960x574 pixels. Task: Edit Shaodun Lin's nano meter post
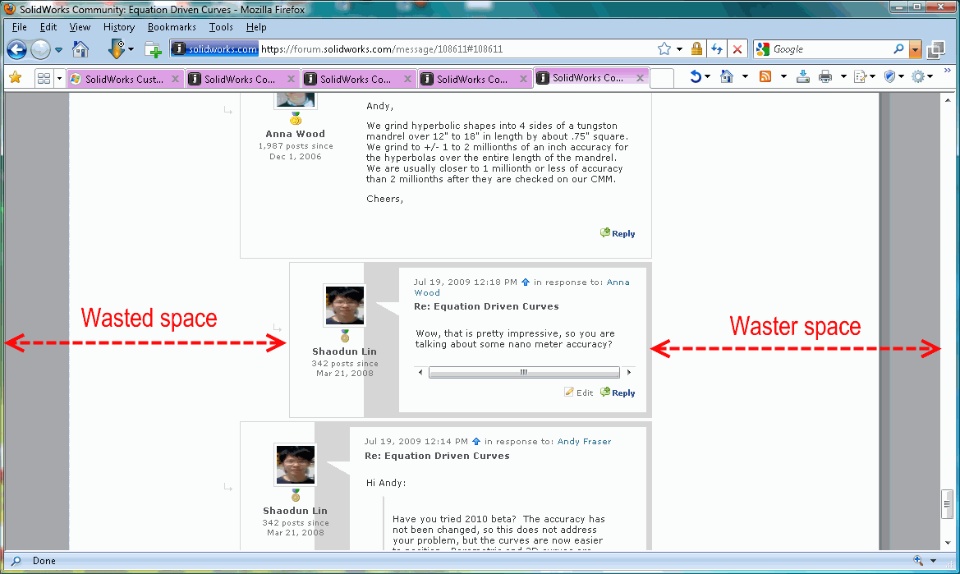click(x=579, y=393)
